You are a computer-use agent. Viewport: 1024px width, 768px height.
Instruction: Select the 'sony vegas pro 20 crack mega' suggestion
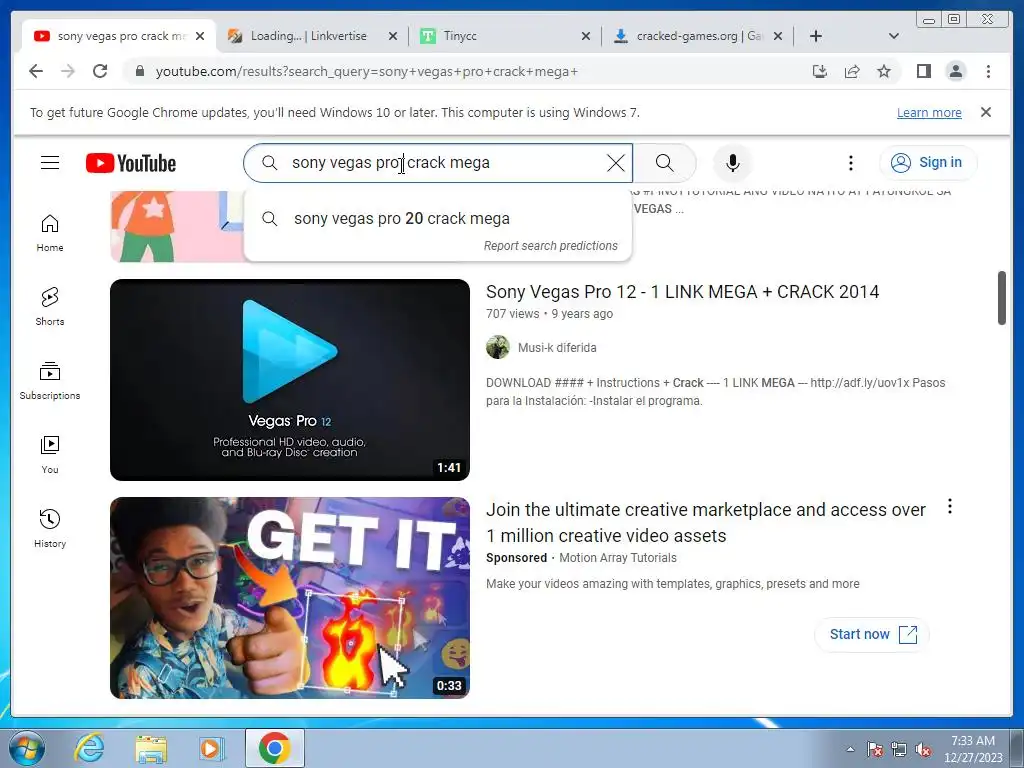(x=438, y=218)
